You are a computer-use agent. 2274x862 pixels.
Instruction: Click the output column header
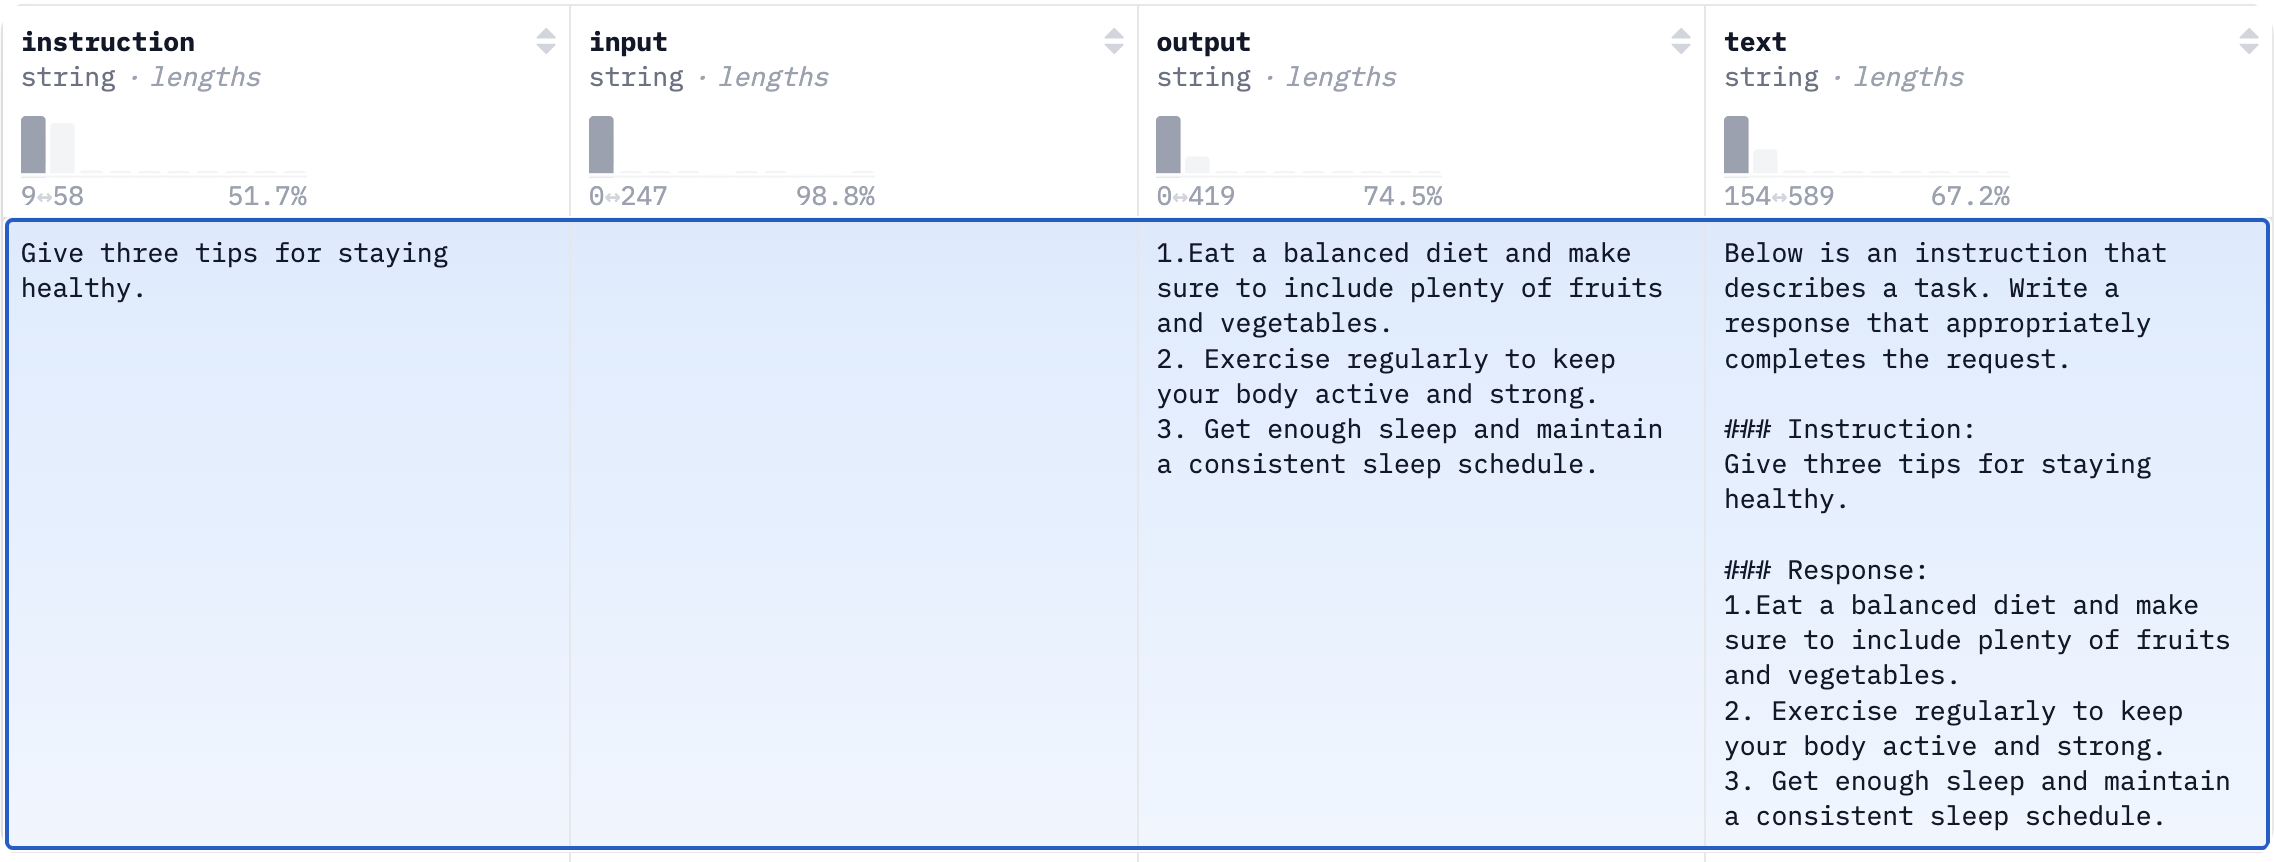click(x=1203, y=42)
